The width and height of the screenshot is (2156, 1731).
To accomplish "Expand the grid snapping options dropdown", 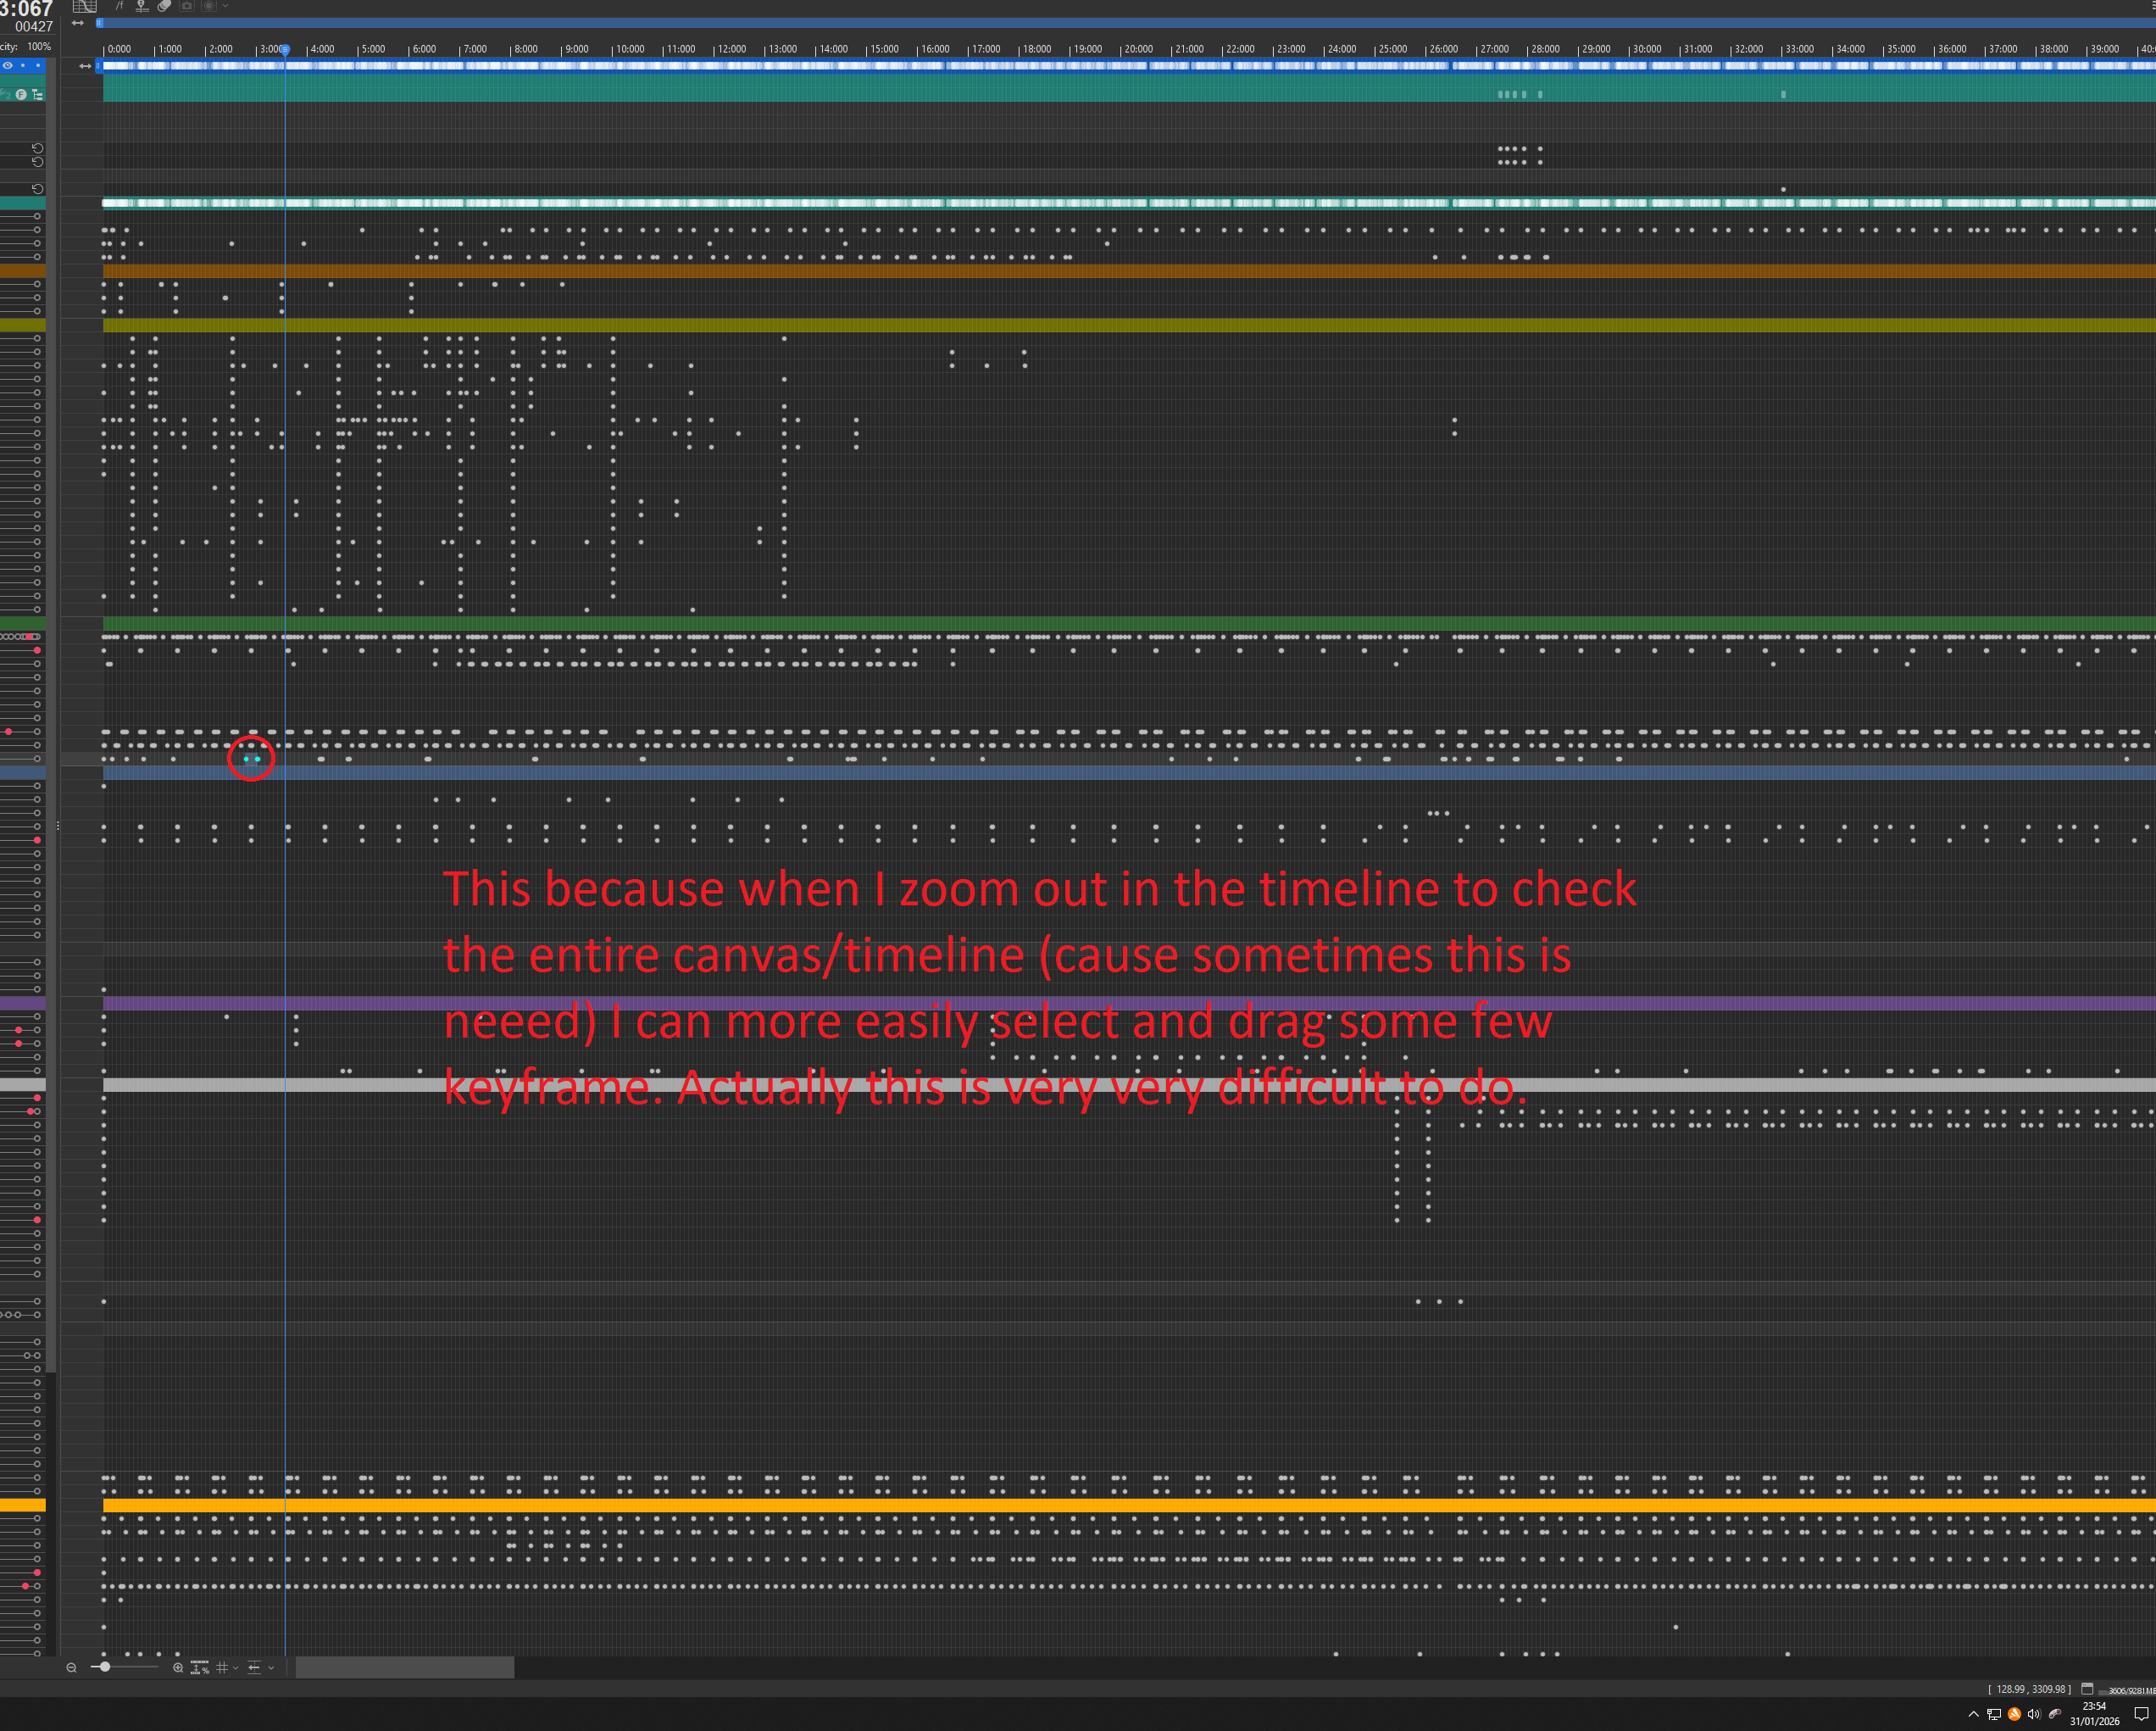I will pyautogui.click(x=236, y=1667).
